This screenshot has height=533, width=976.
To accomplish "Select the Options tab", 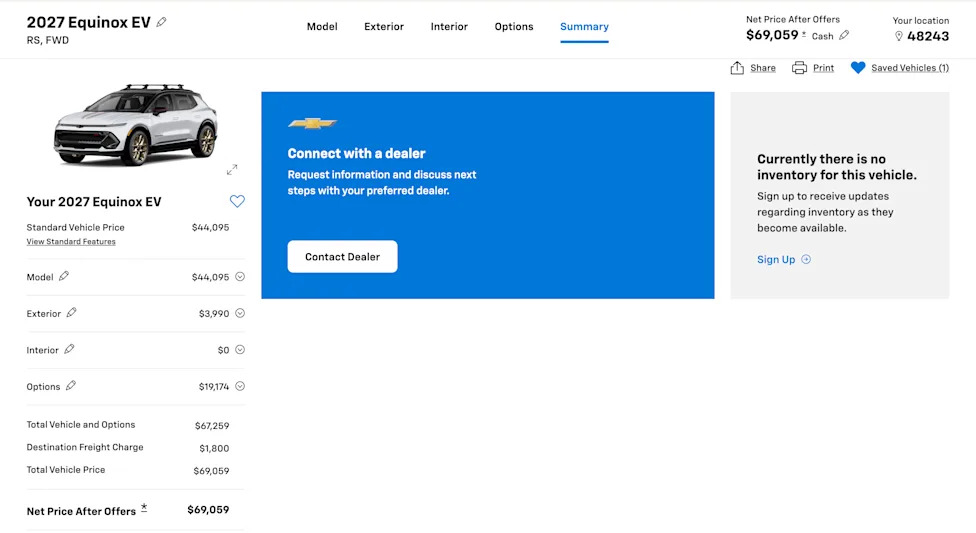I will click(514, 27).
